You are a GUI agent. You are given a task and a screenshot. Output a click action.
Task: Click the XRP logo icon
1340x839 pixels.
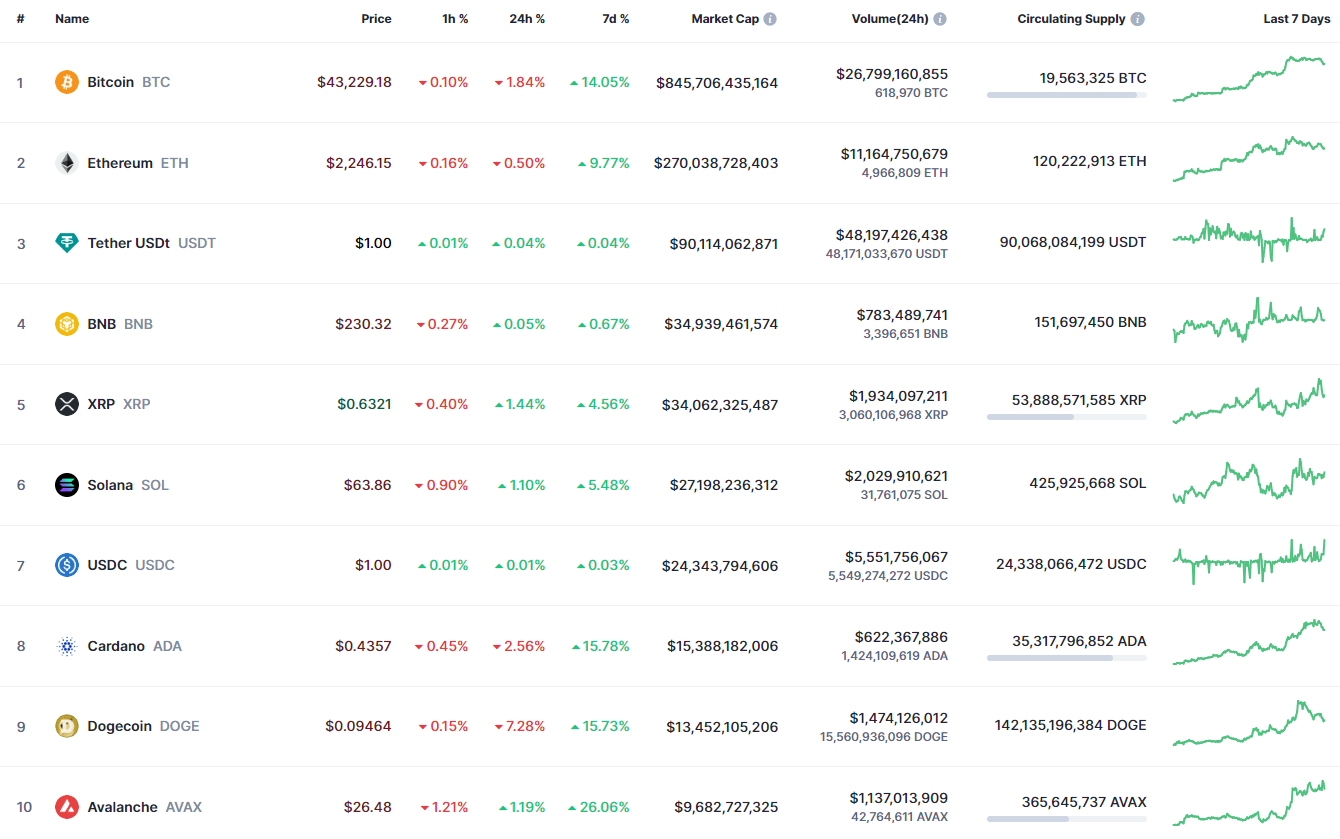click(x=67, y=404)
